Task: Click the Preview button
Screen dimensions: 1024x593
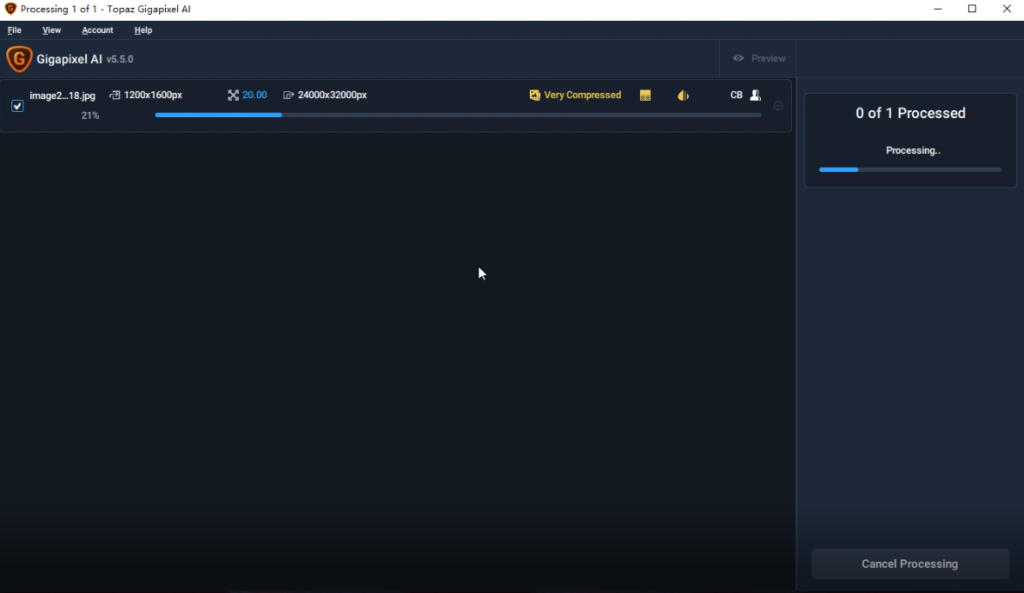Action: click(759, 58)
